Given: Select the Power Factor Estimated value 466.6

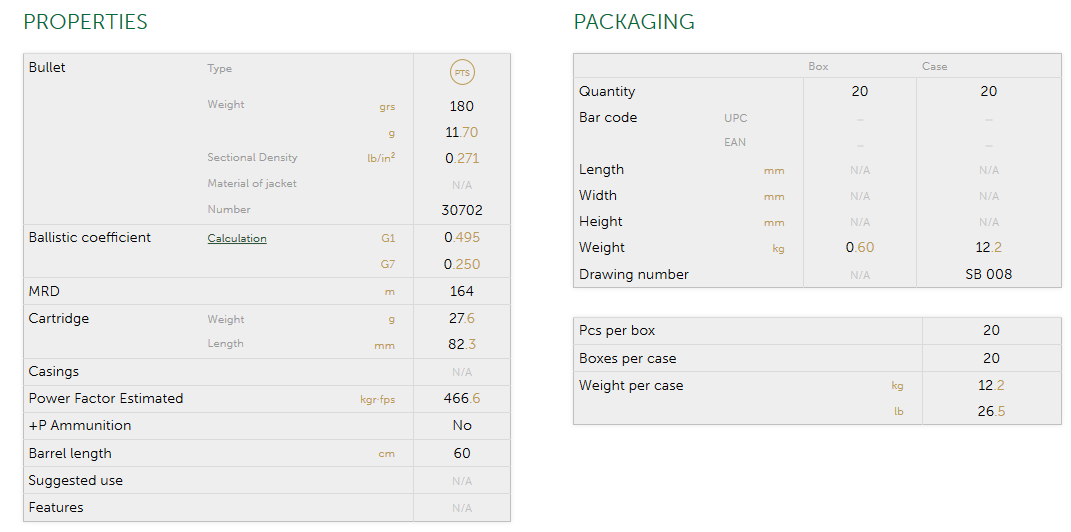Looking at the screenshot, I should pyautogui.click(x=461, y=399).
